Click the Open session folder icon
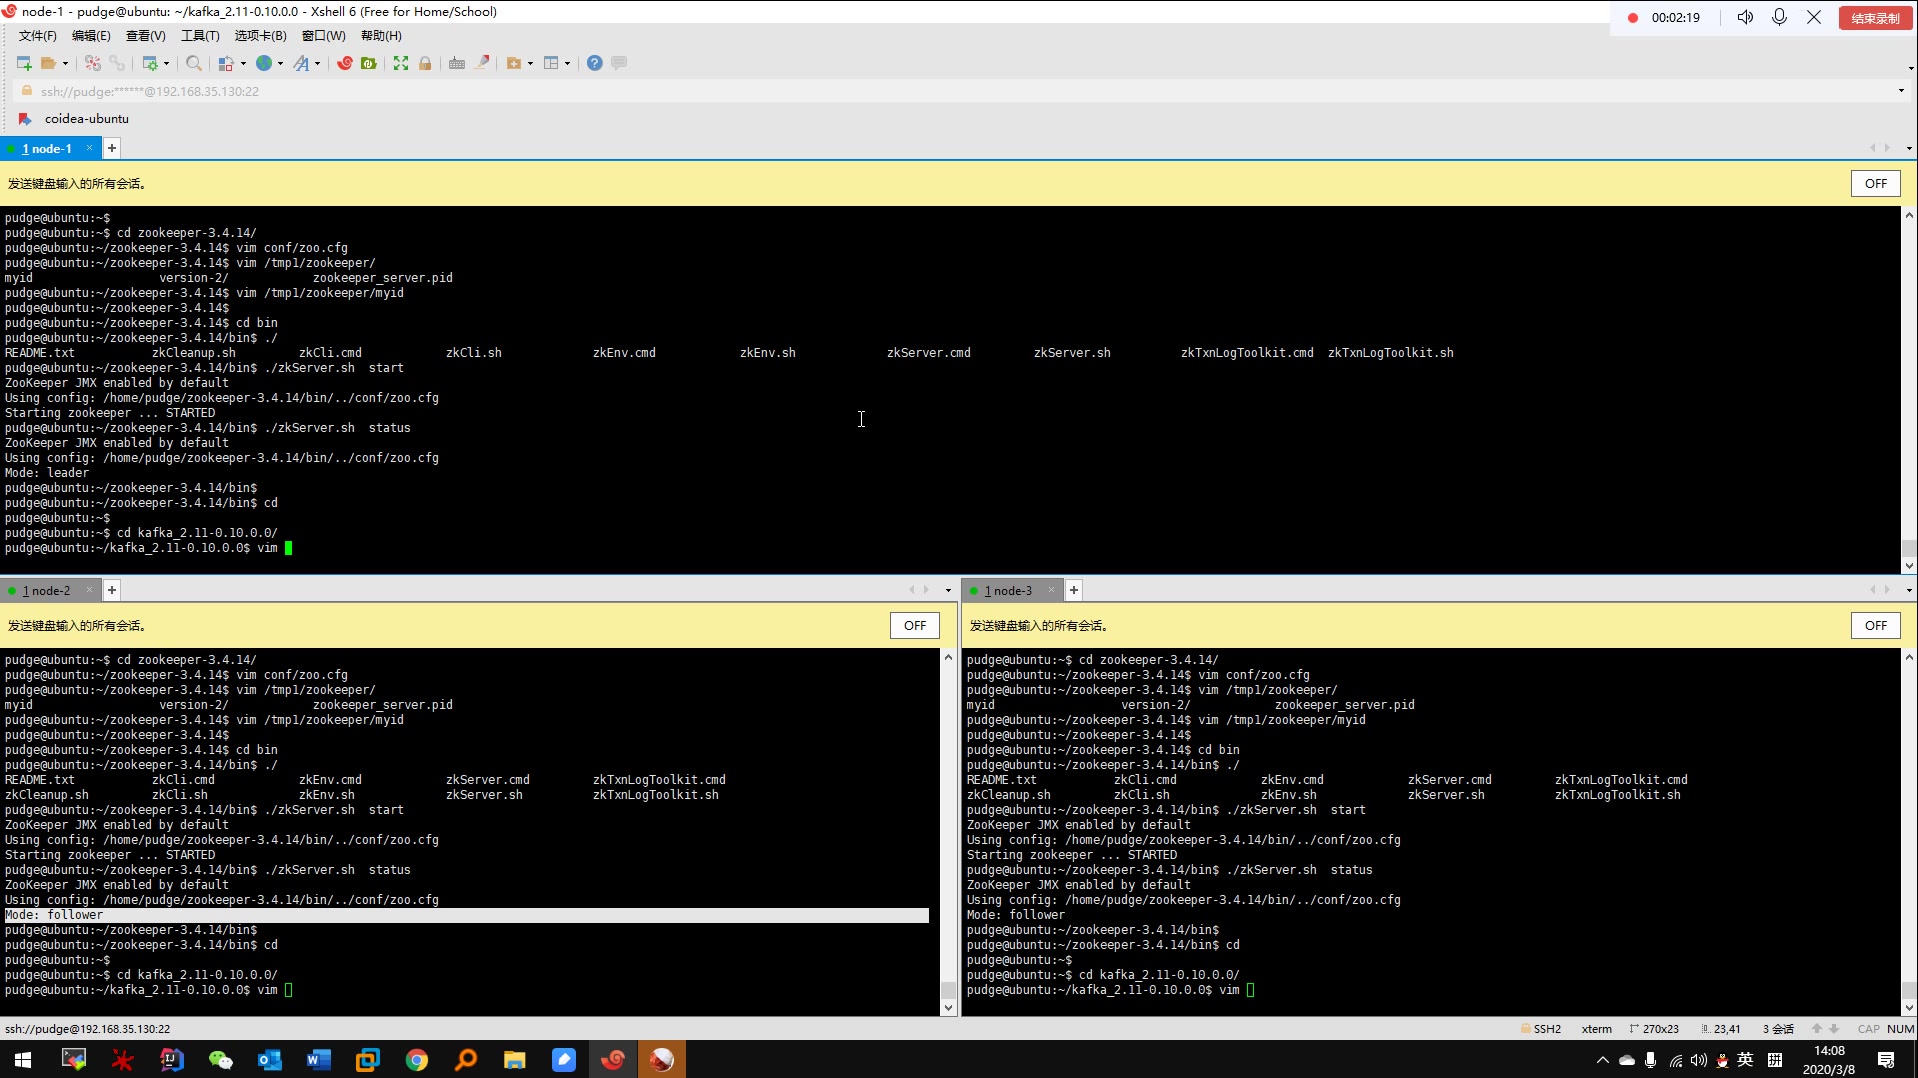The image size is (1918, 1078). click(48, 63)
